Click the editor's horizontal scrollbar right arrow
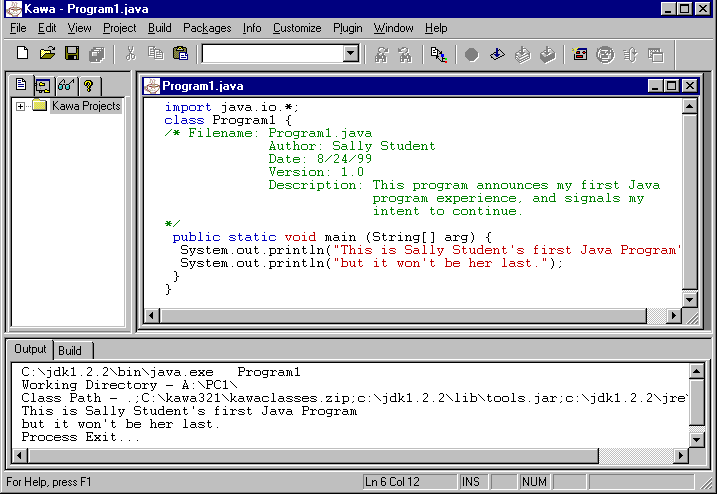The height and width of the screenshot is (494, 717). (x=674, y=316)
